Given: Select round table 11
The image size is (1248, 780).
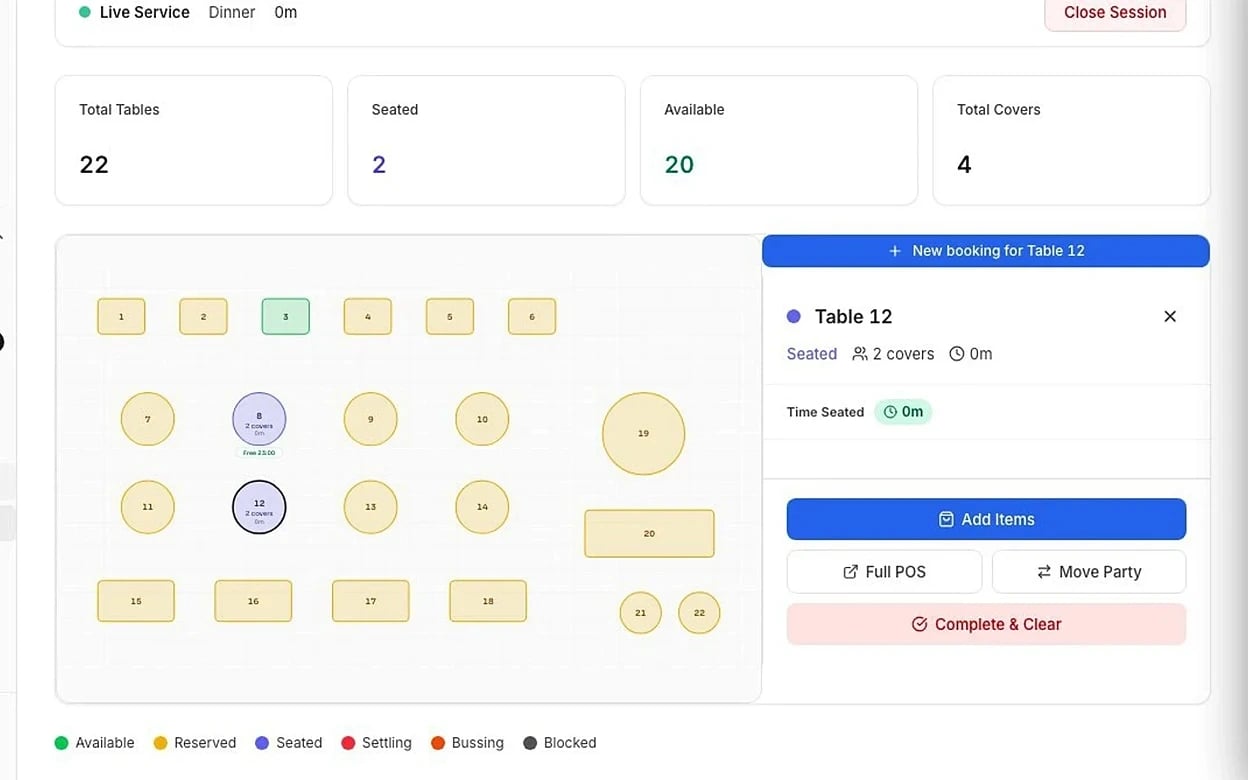Looking at the screenshot, I should point(148,507).
